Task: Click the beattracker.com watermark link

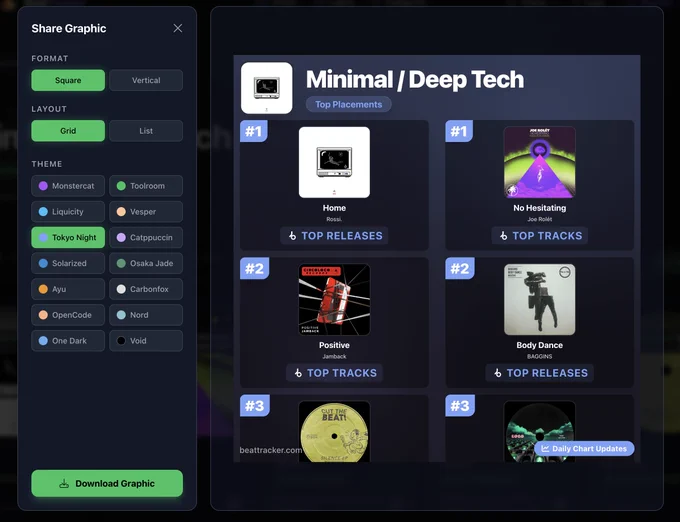Action: (271, 450)
